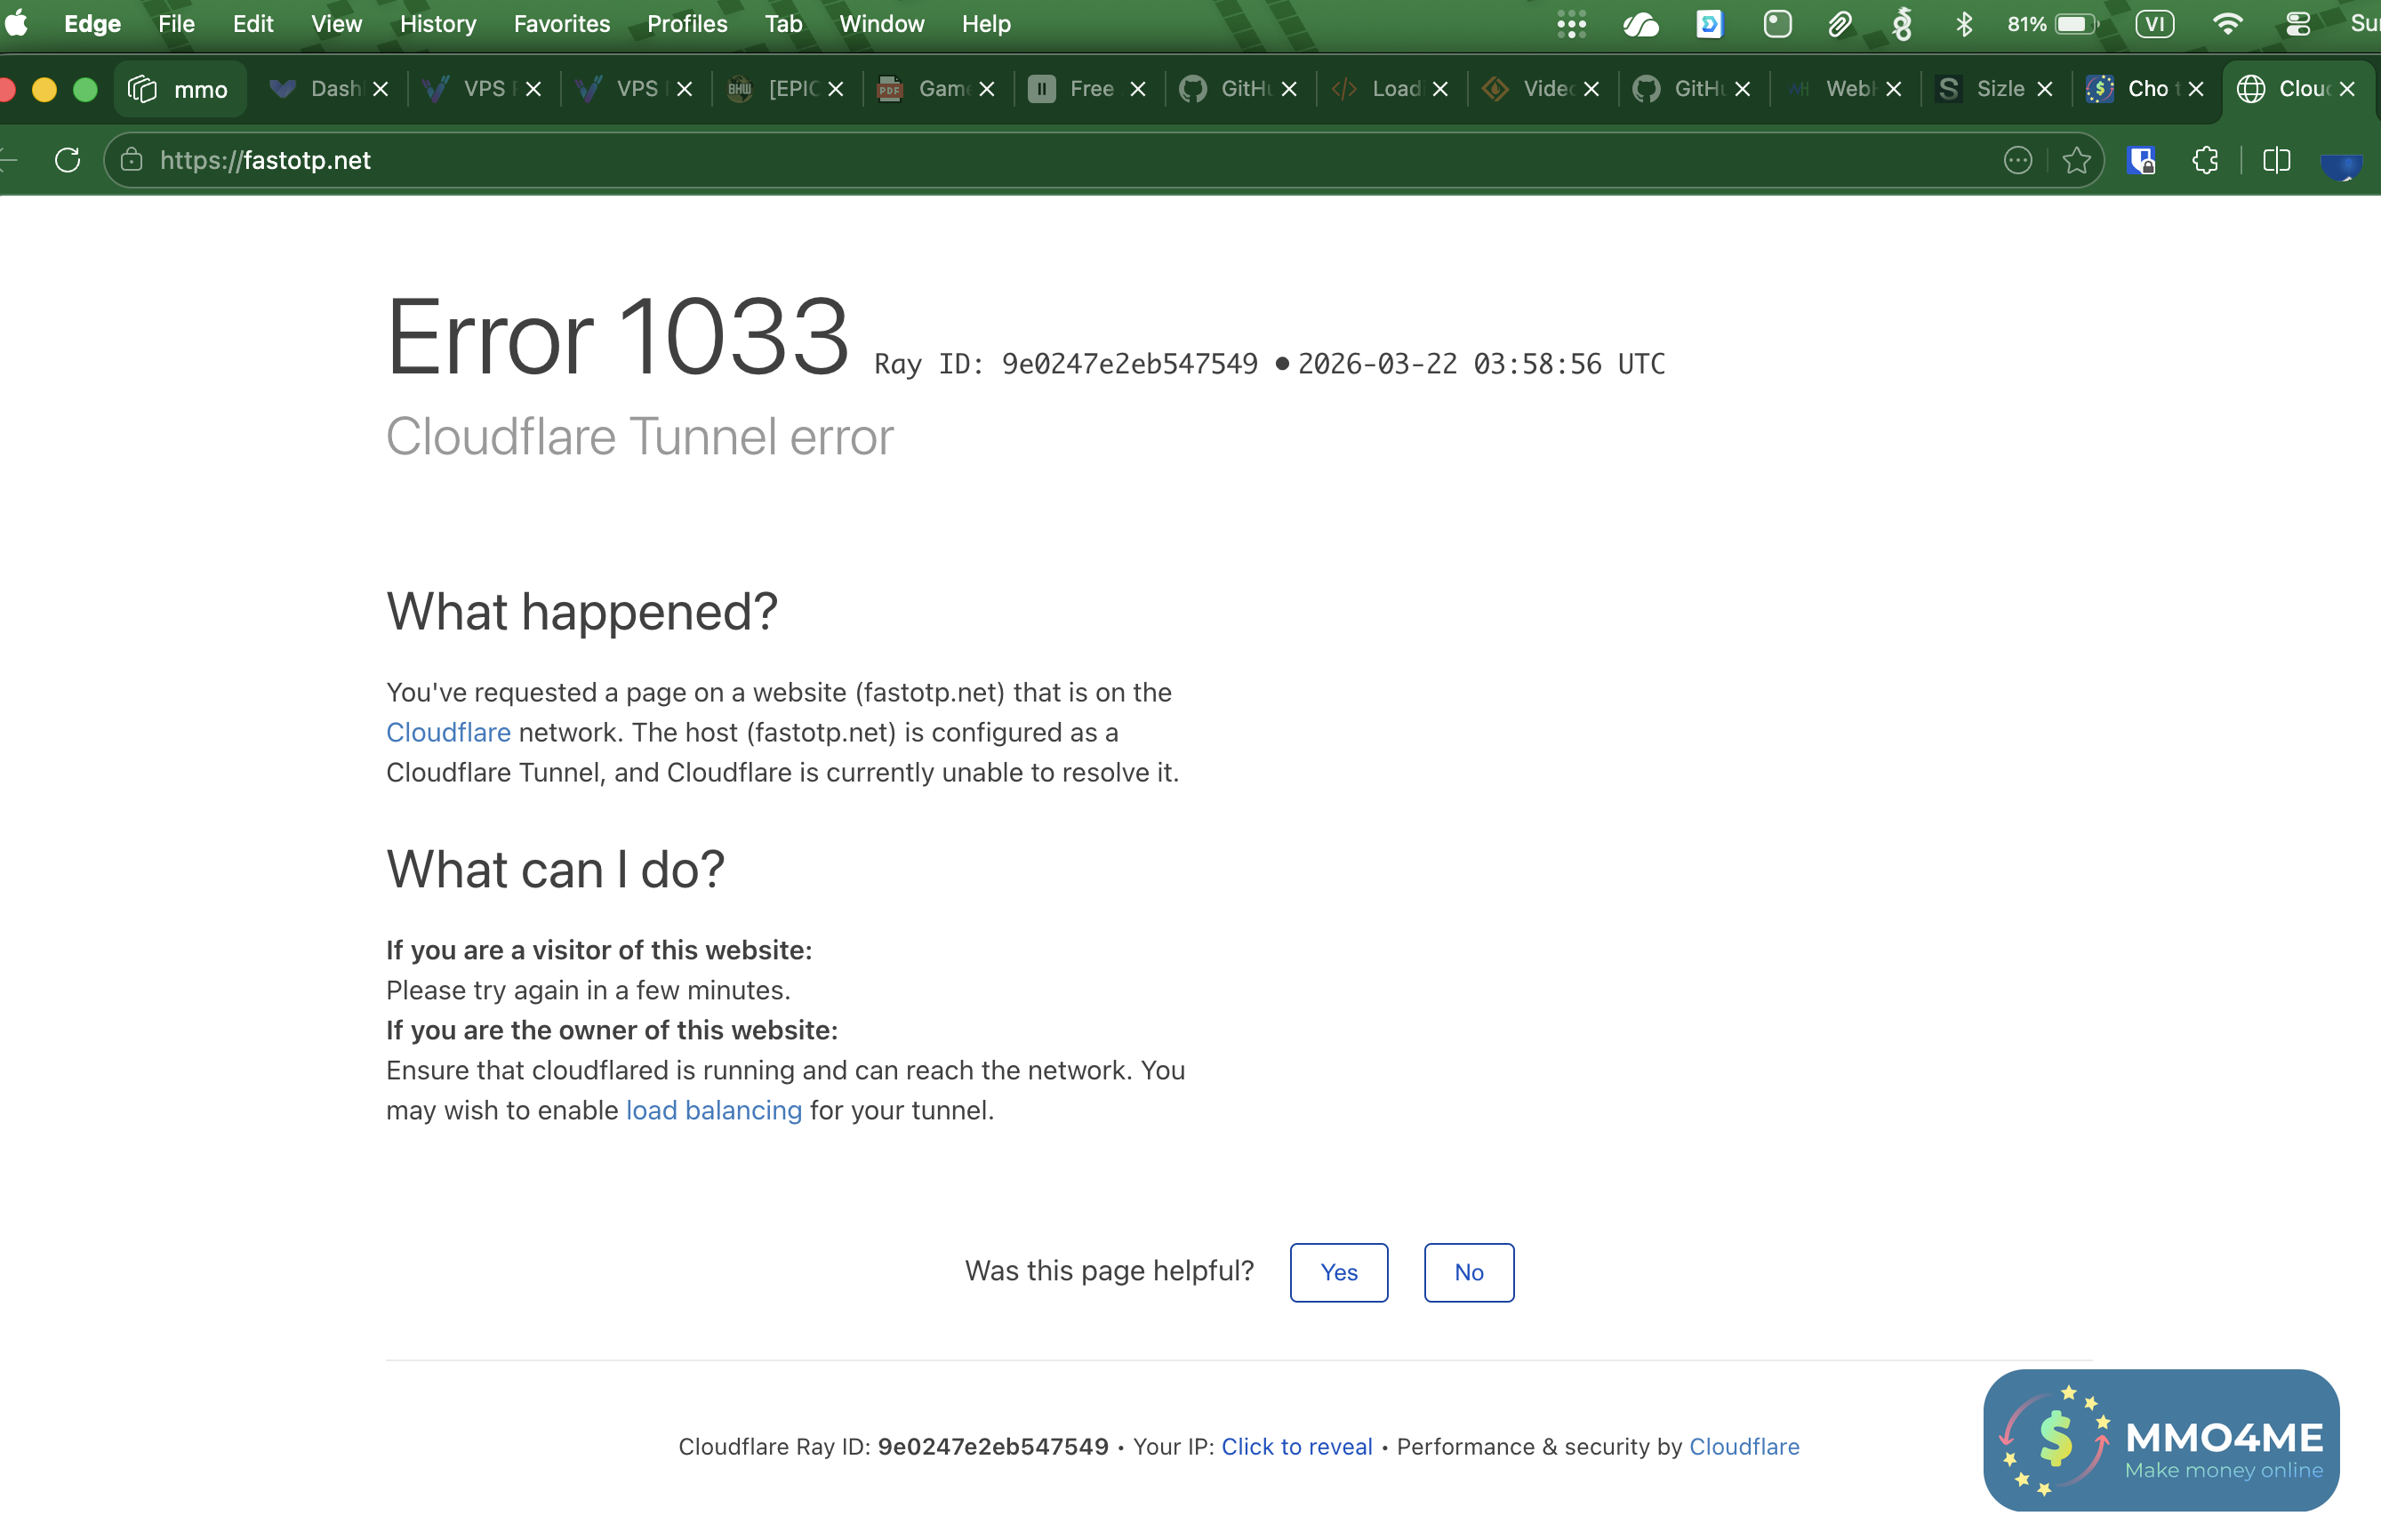
Task: Open the Extensions puzzle icon
Action: click(x=2205, y=160)
